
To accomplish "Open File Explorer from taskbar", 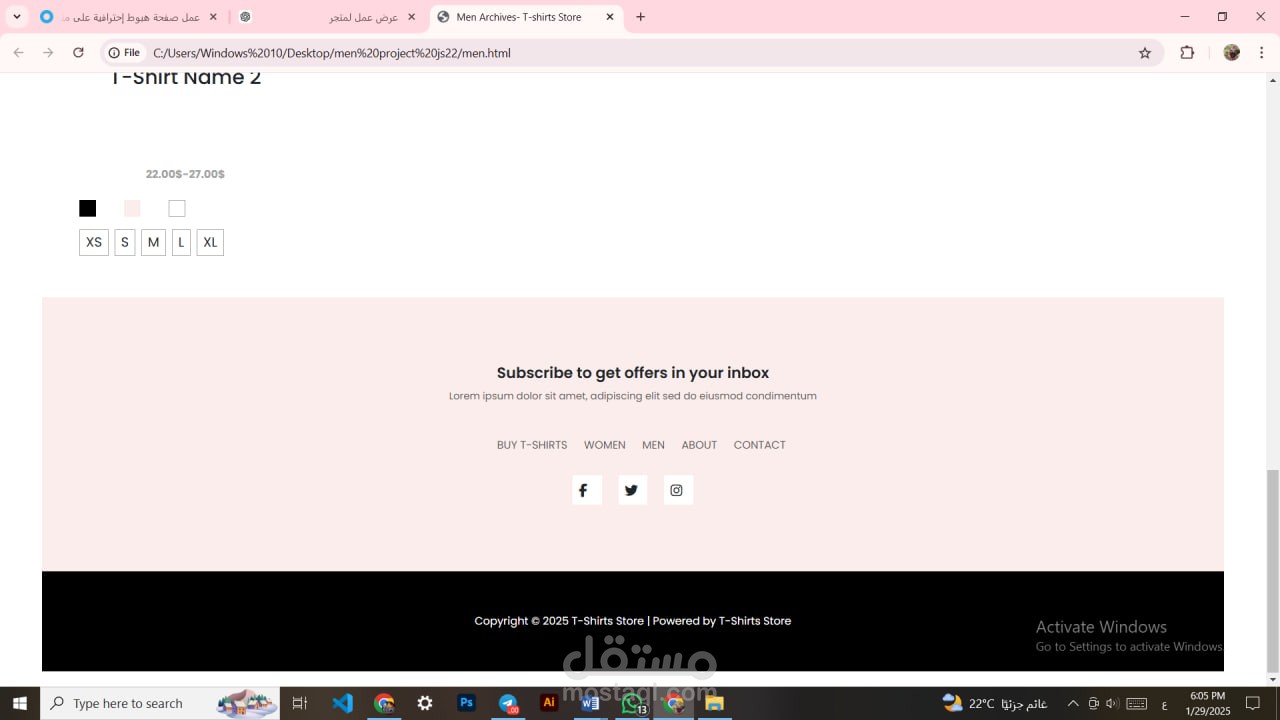I will 714,703.
